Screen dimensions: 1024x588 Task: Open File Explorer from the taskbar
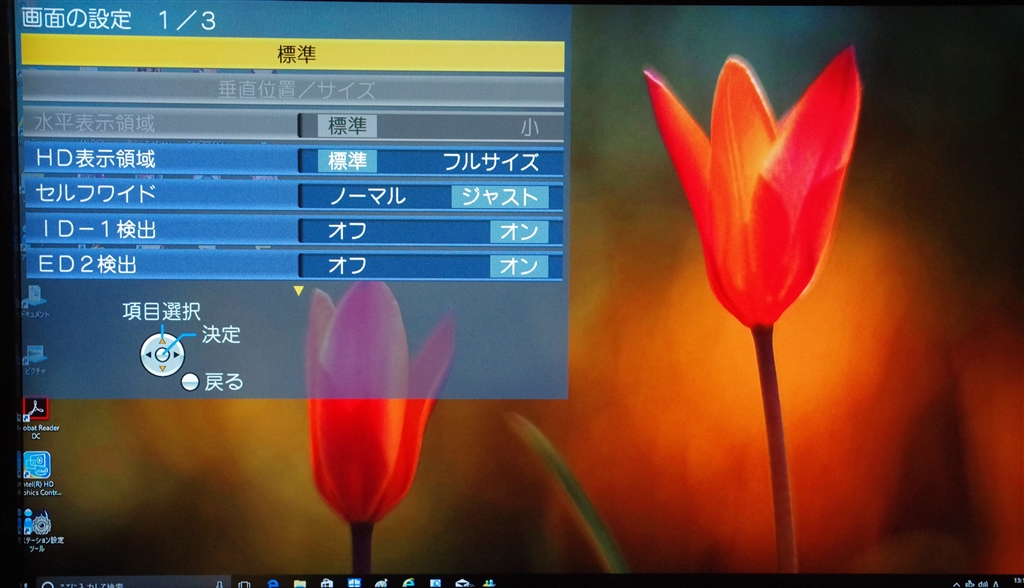point(300,583)
